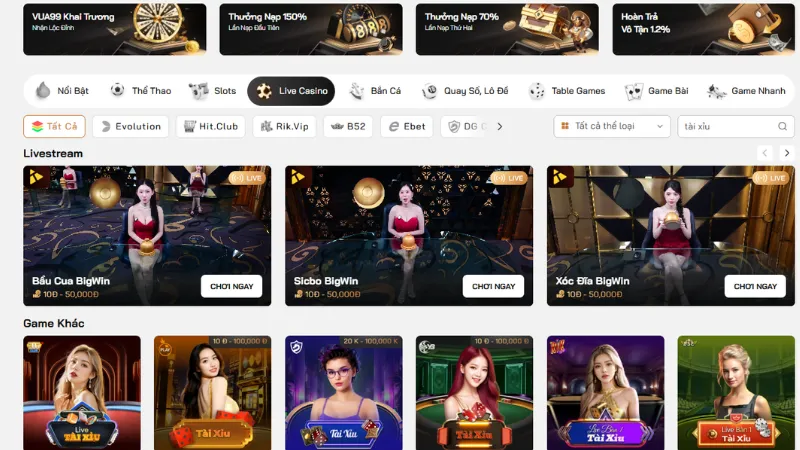Filter games by Evolution provider

click(131, 127)
